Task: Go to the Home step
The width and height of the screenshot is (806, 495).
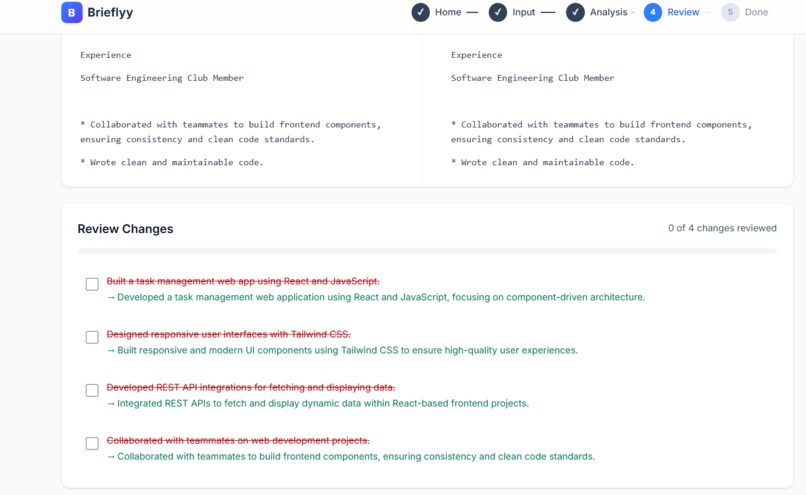Action: pyautogui.click(x=448, y=12)
